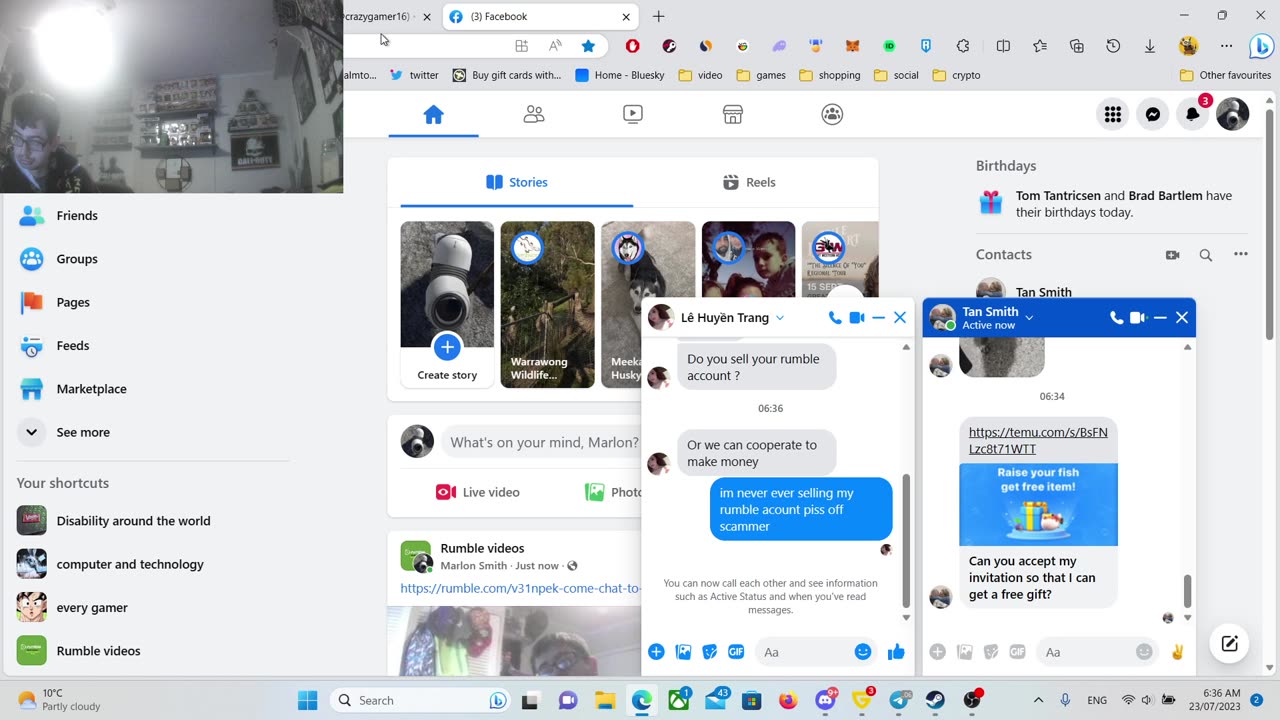Open the Windows Start menu
This screenshot has width=1280, height=720.
307,700
